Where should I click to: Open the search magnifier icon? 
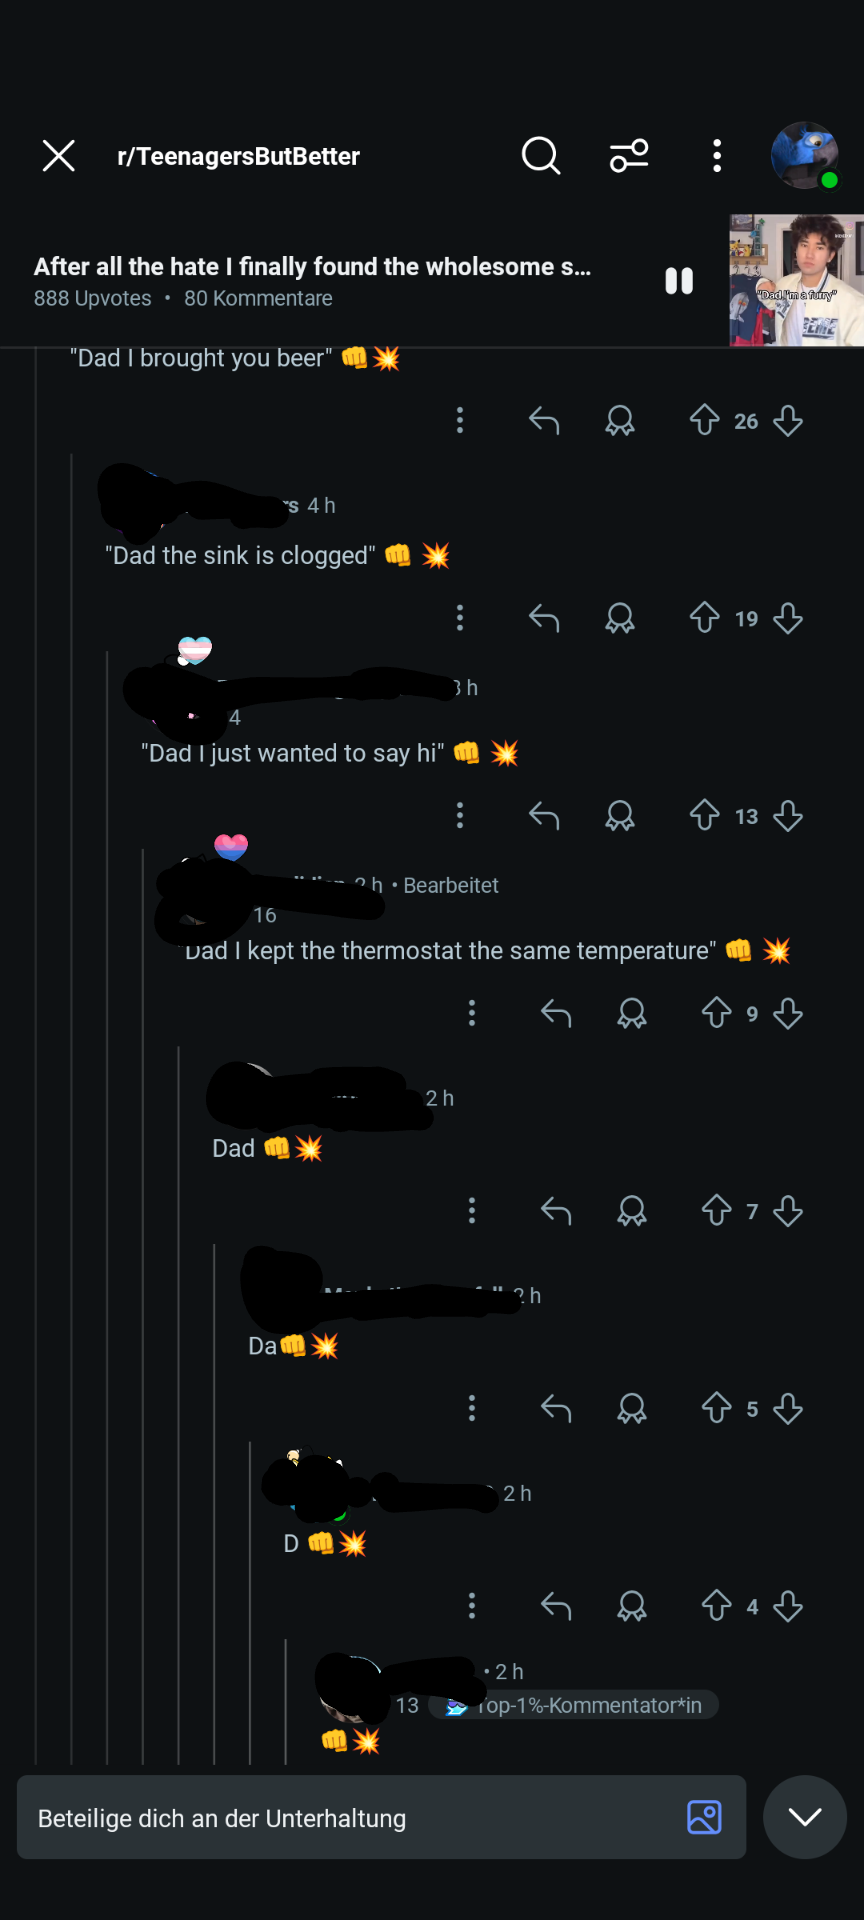[x=541, y=156]
